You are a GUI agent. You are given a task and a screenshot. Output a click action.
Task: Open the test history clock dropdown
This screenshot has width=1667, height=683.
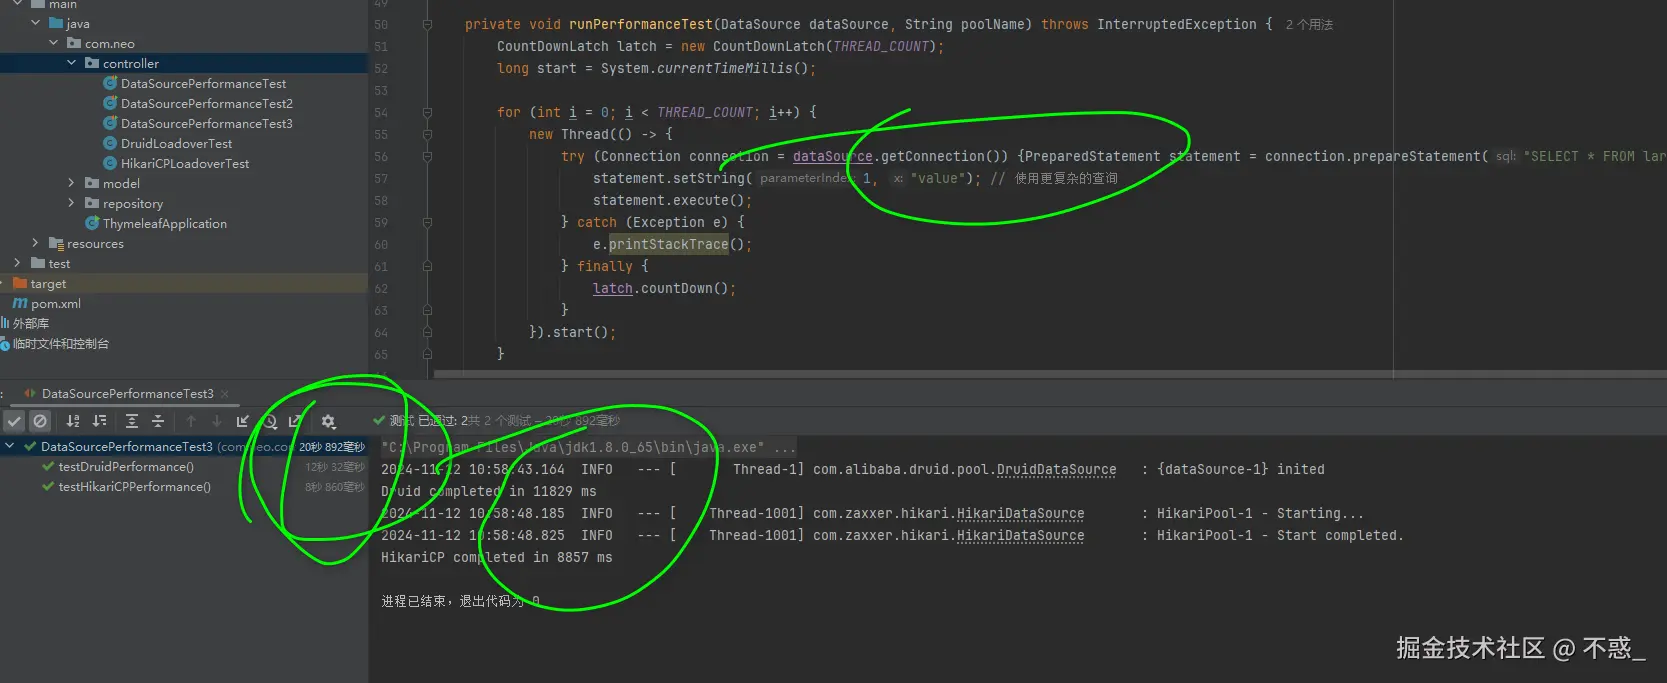(x=270, y=421)
